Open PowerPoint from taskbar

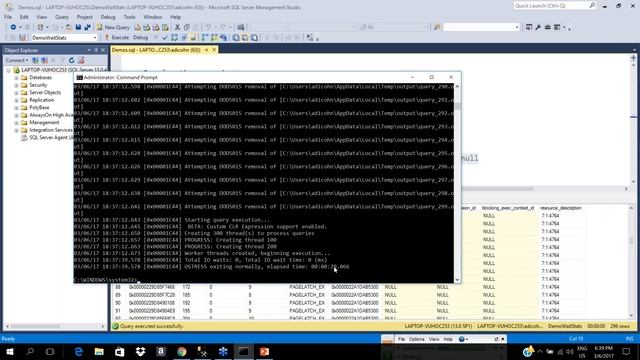click(x=264, y=351)
